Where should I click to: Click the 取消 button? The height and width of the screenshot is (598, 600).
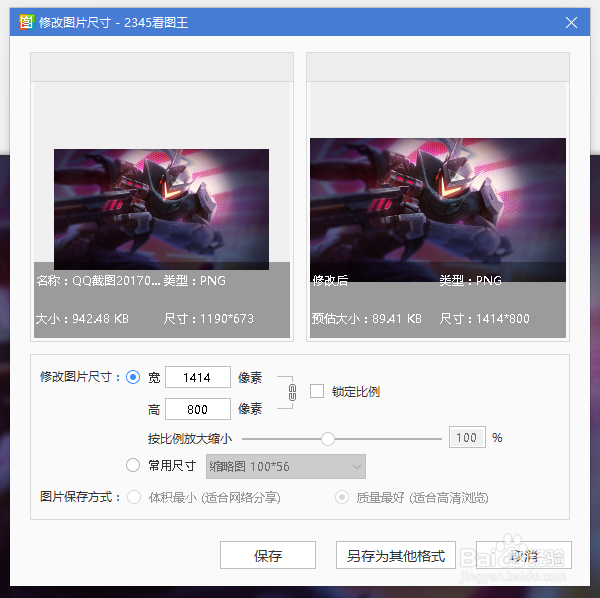(524, 555)
